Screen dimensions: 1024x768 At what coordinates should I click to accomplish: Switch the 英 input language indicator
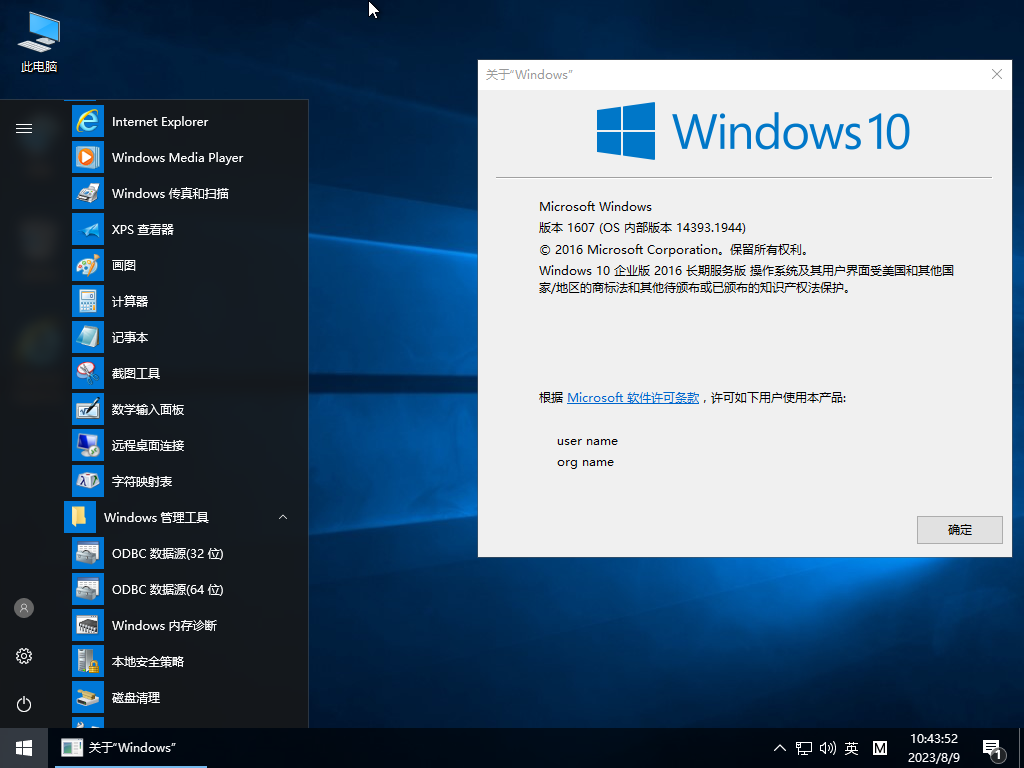tap(852, 748)
